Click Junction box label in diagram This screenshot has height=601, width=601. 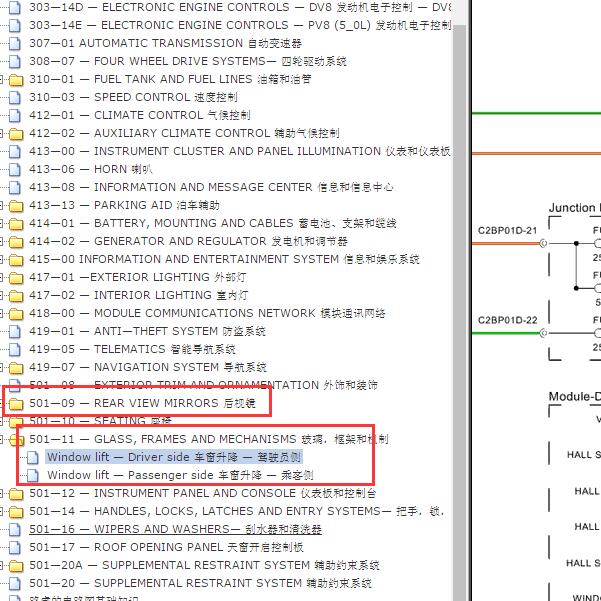pos(575,208)
